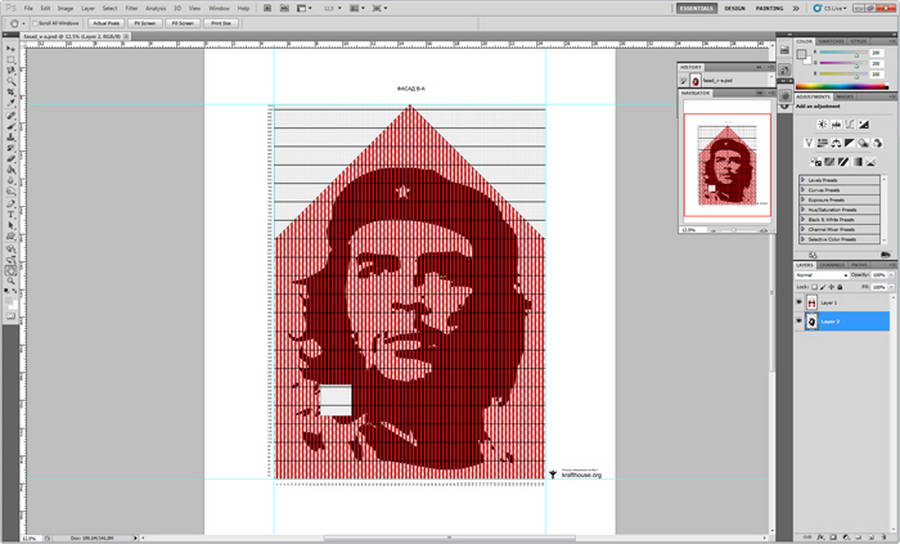Select the Rectangular Marquee tool
The image size is (900, 544).
pos(11,60)
